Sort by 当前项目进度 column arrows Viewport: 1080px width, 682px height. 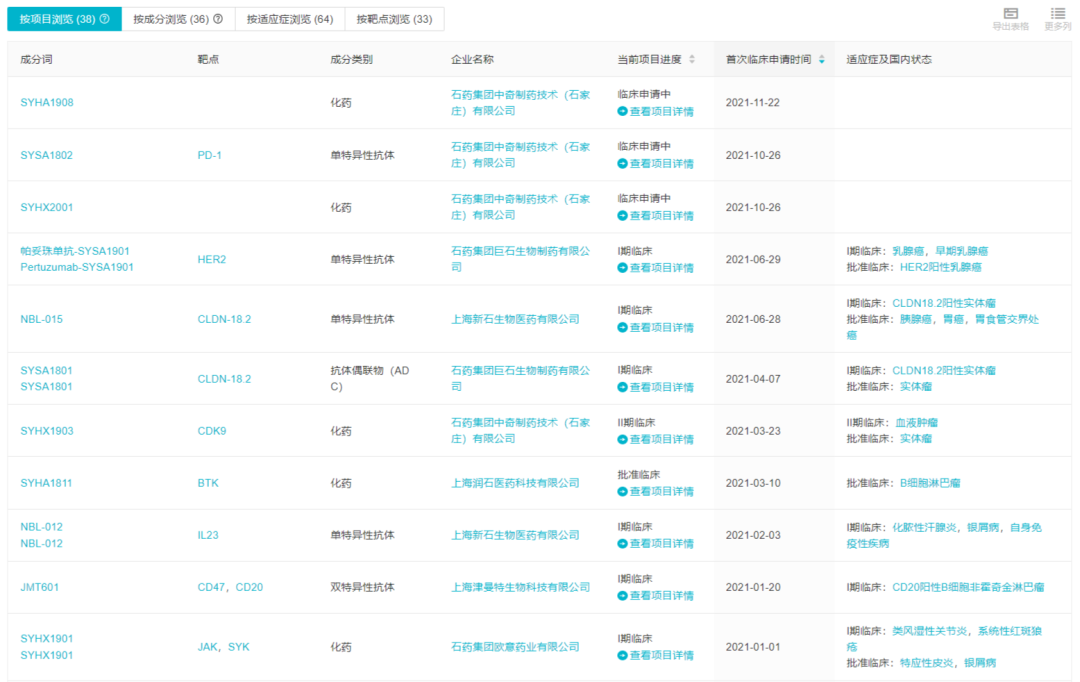tap(692, 60)
